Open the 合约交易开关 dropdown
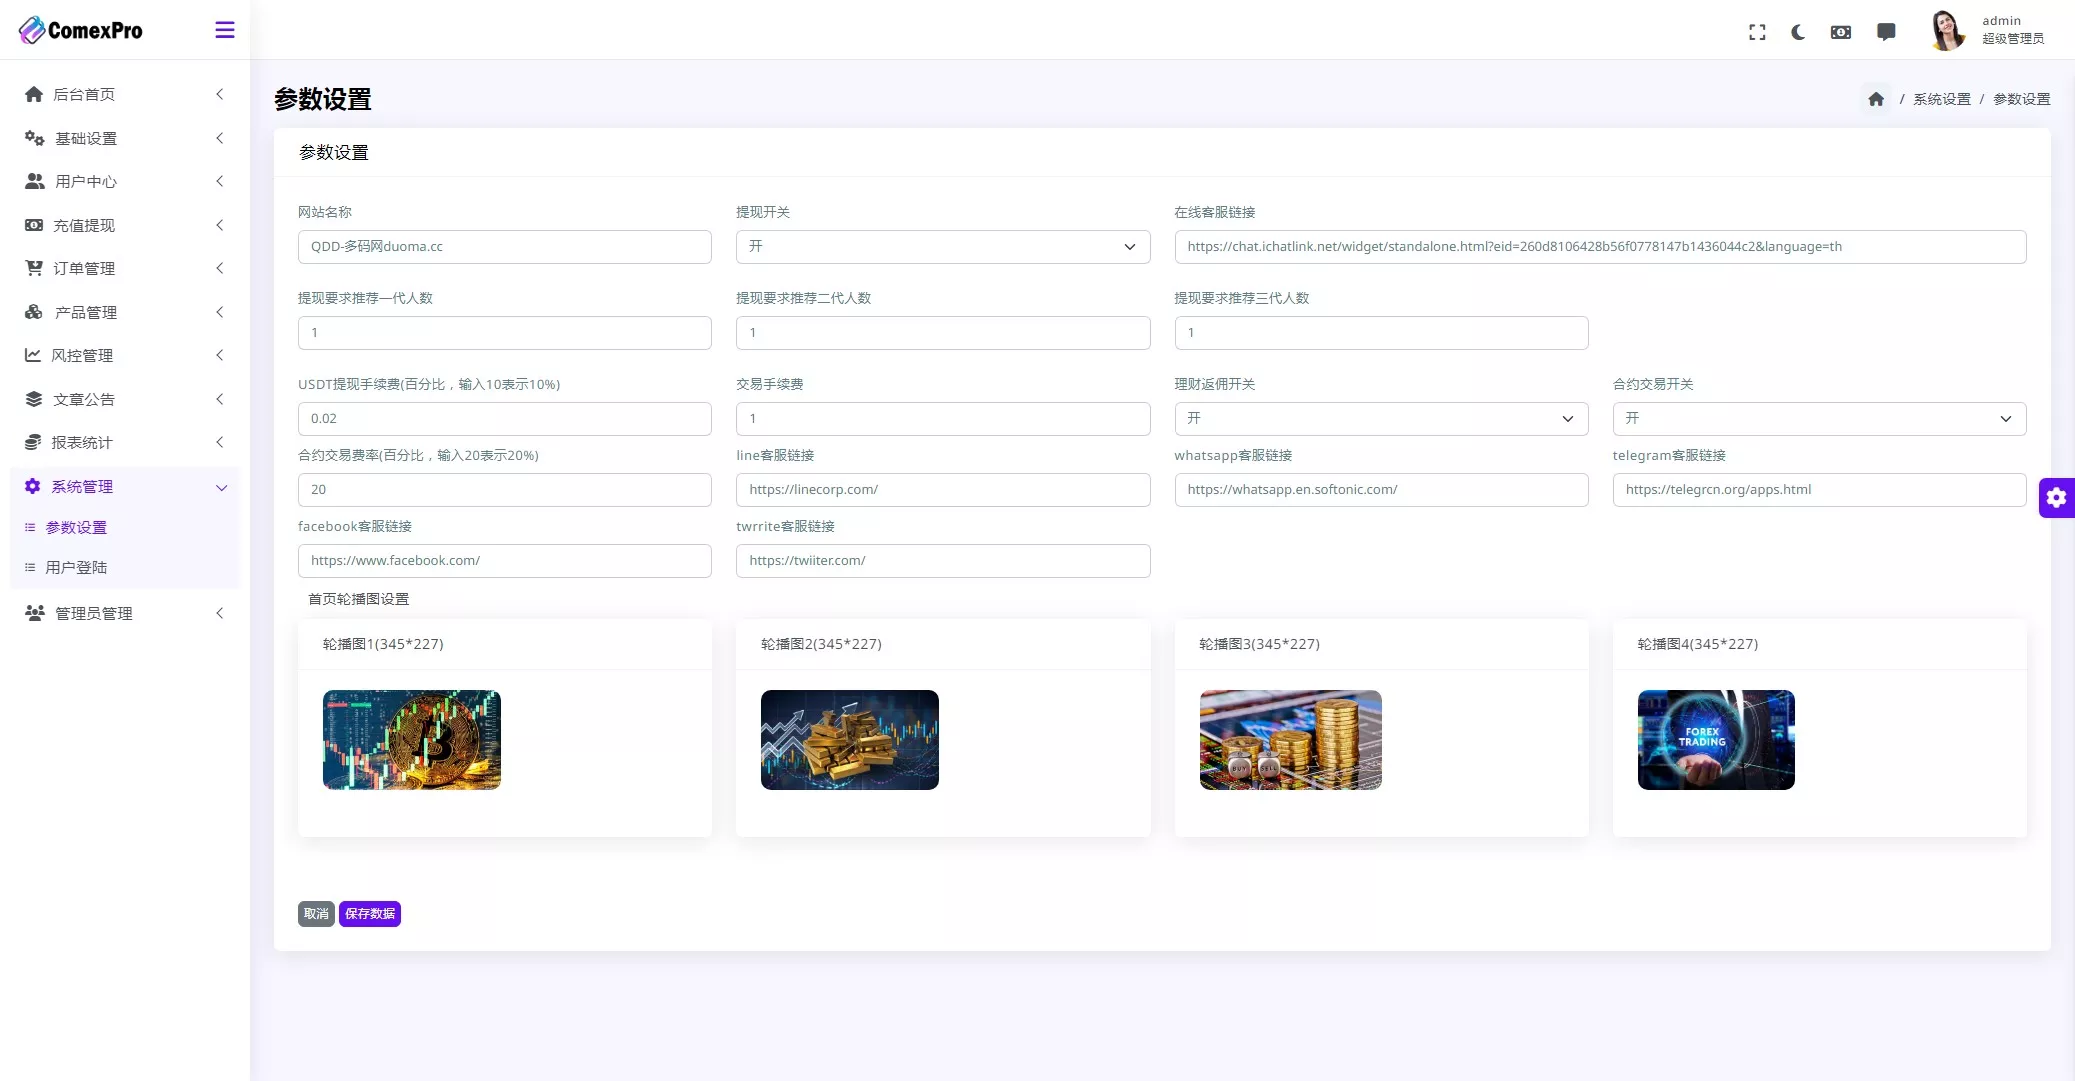Image resolution: width=2075 pixels, height=1081 pixels. [1818, 419]
